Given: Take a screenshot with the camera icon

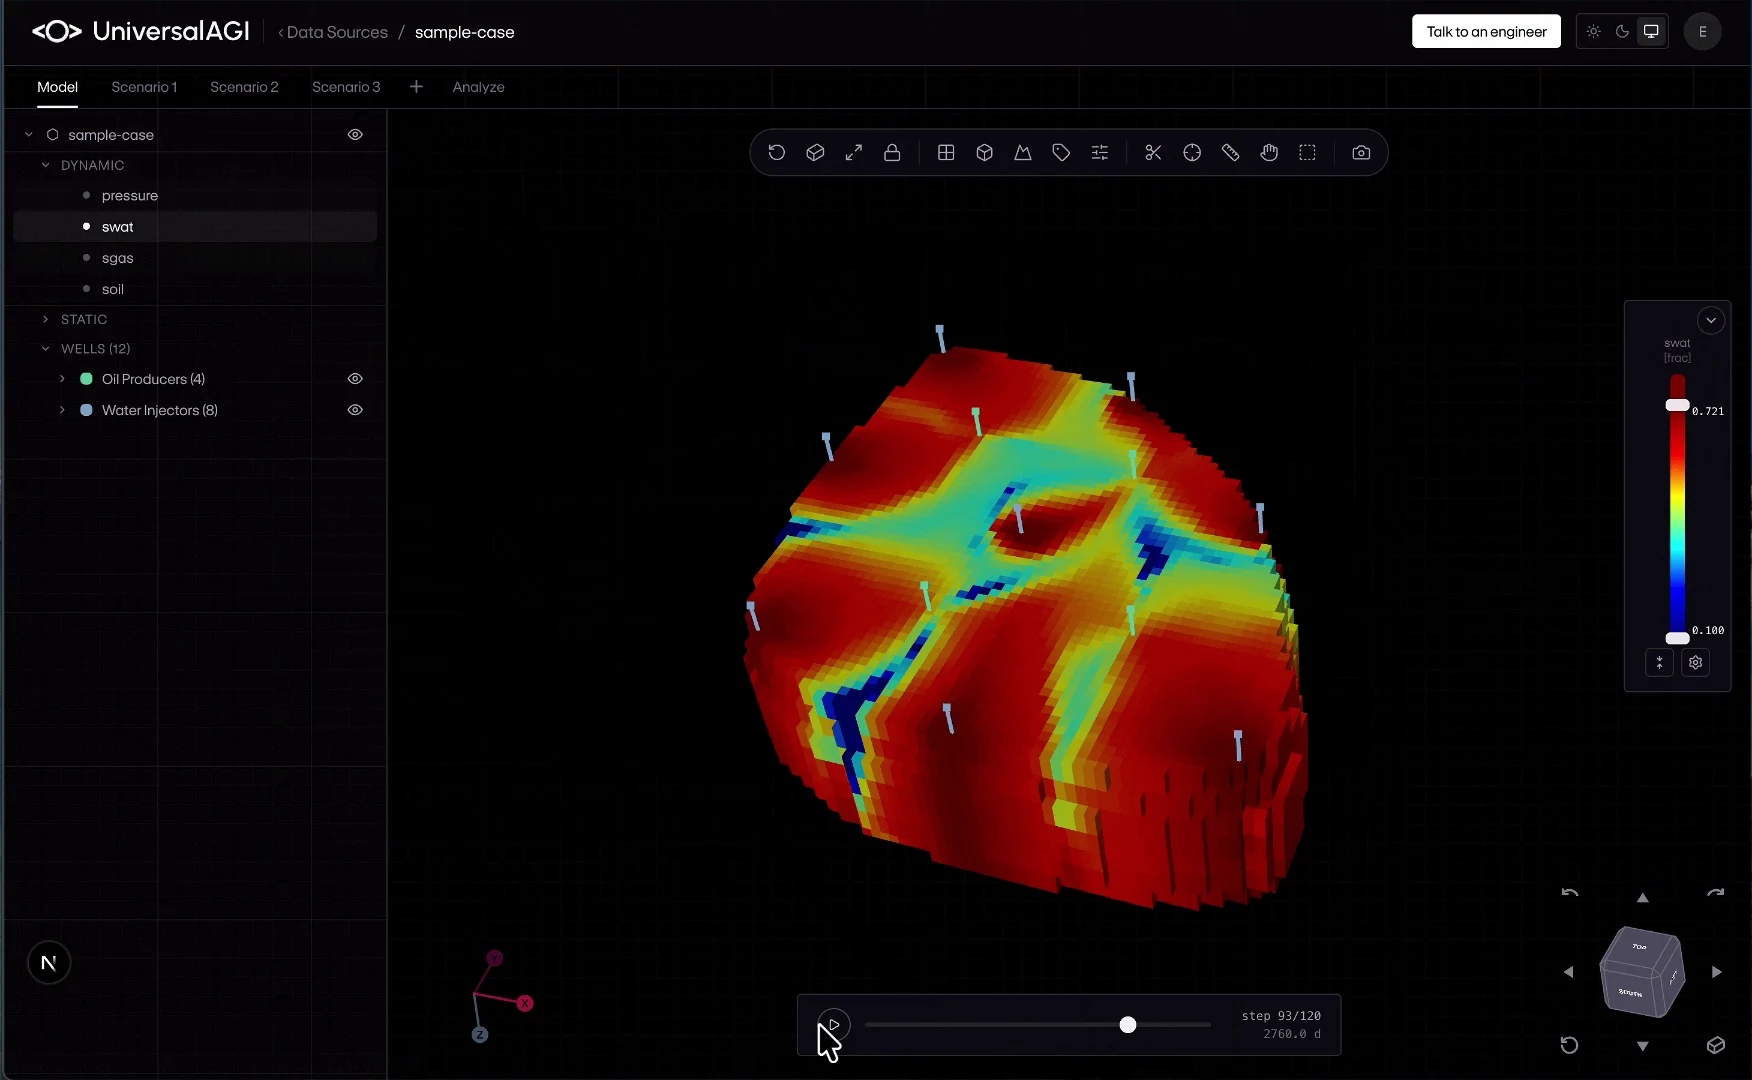Looking at the screenshot, I should click(1361, 153).
